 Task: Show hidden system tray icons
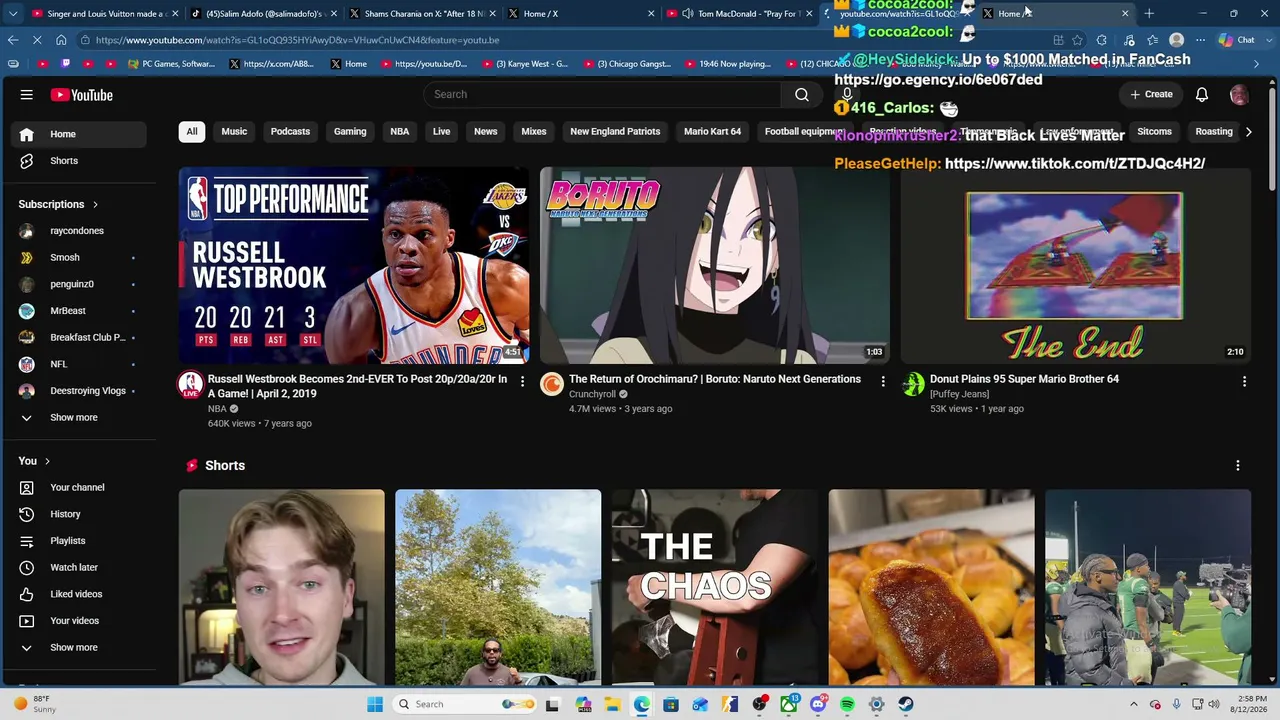coord(1133,704)
